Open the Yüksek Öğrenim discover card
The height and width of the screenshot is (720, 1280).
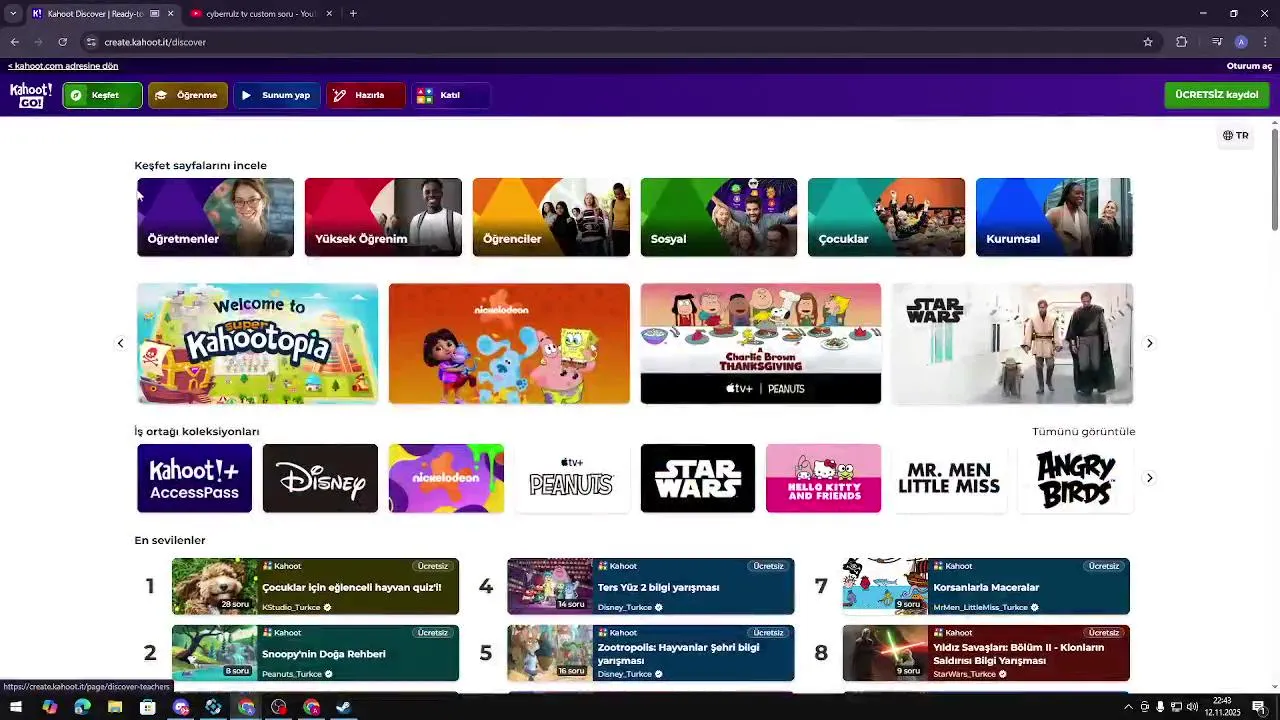point(383,217)
